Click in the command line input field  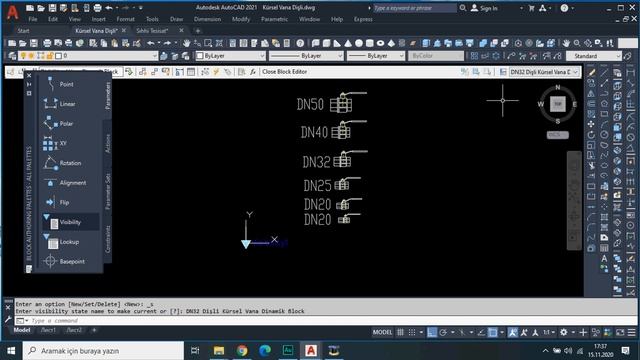click(327, 321)
